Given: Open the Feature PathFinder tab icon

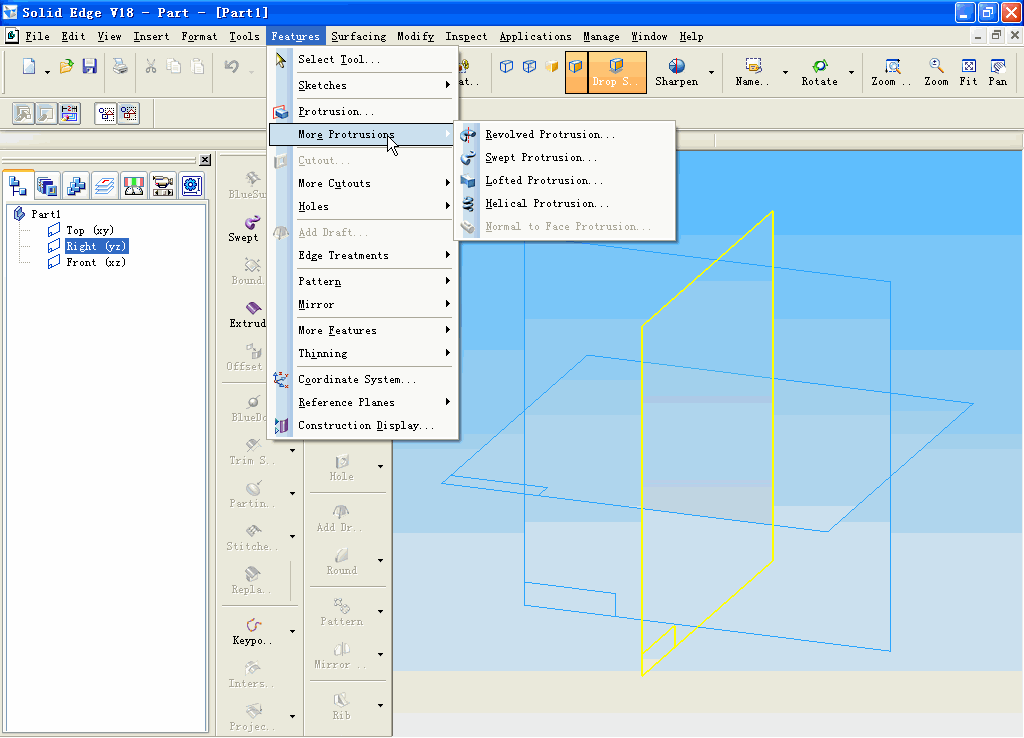Looking at the screenshot, I should point(18,185).
